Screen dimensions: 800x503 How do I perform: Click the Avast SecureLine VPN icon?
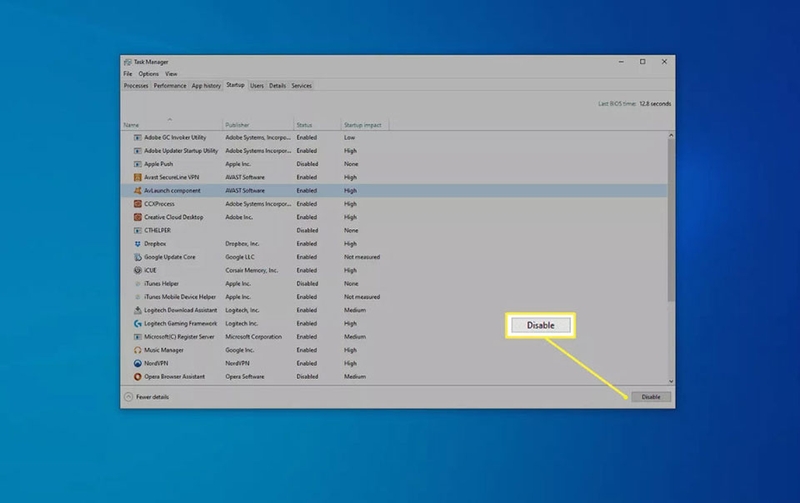click(x=137, y=177)
